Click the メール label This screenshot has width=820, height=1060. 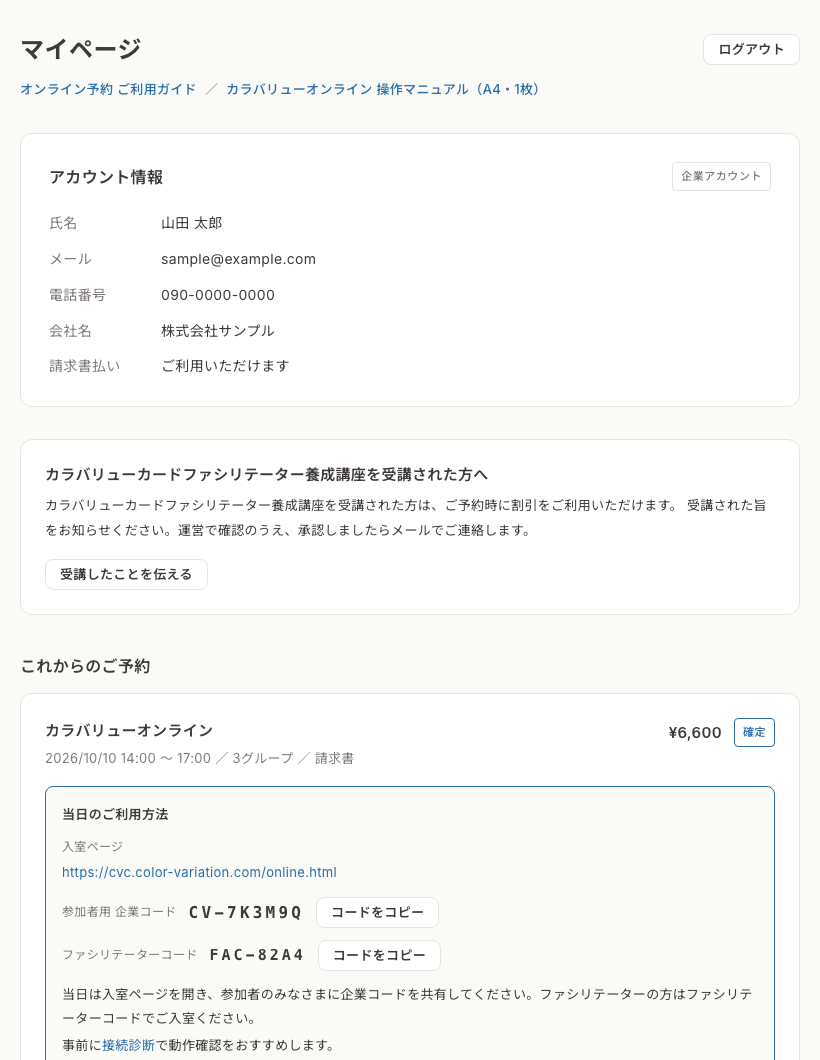[70, 259]
